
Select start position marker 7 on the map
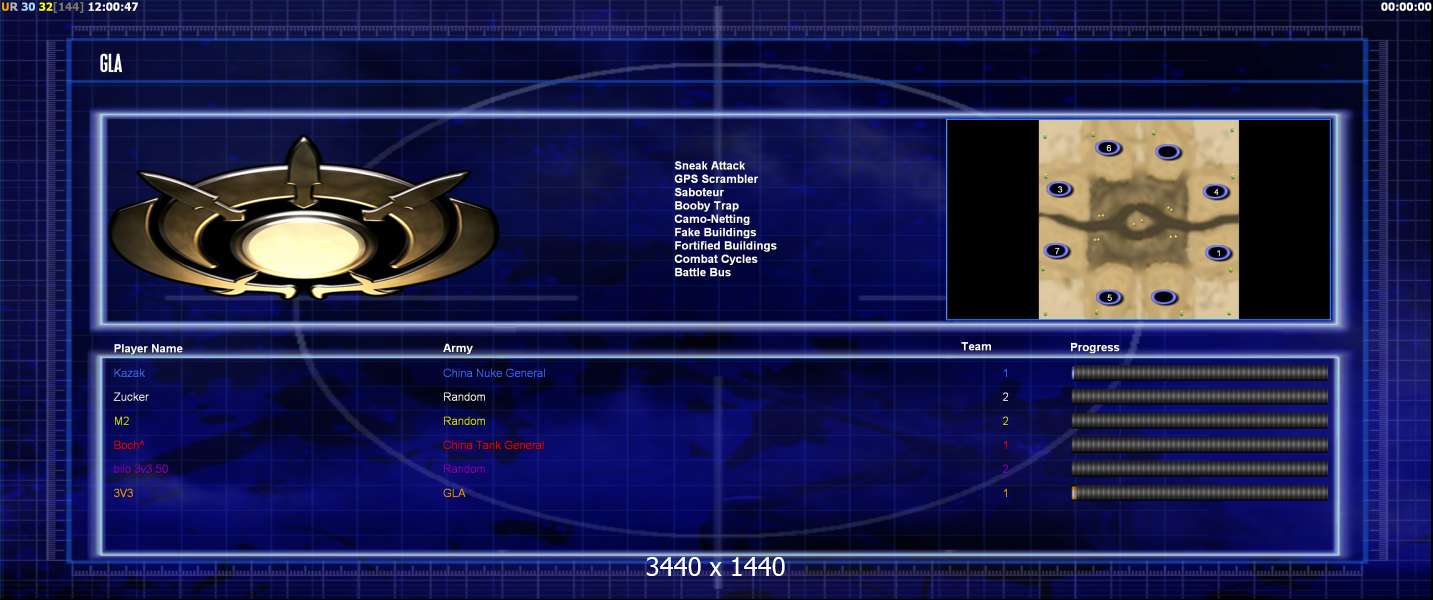pyautogui.click(x=1057, y=251)
